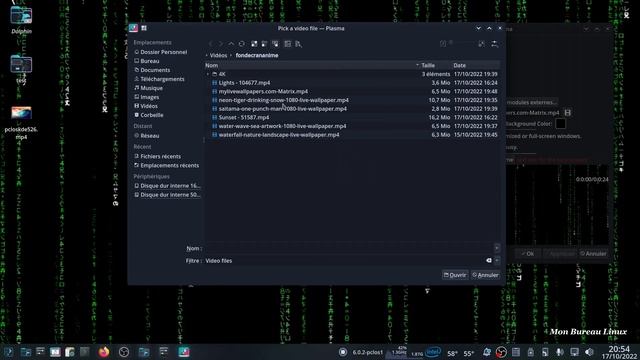Screen dimensions: 640x360
Task: Toggle file preview toolbar button
Action: pyautogui.click(x=288, y=44)
